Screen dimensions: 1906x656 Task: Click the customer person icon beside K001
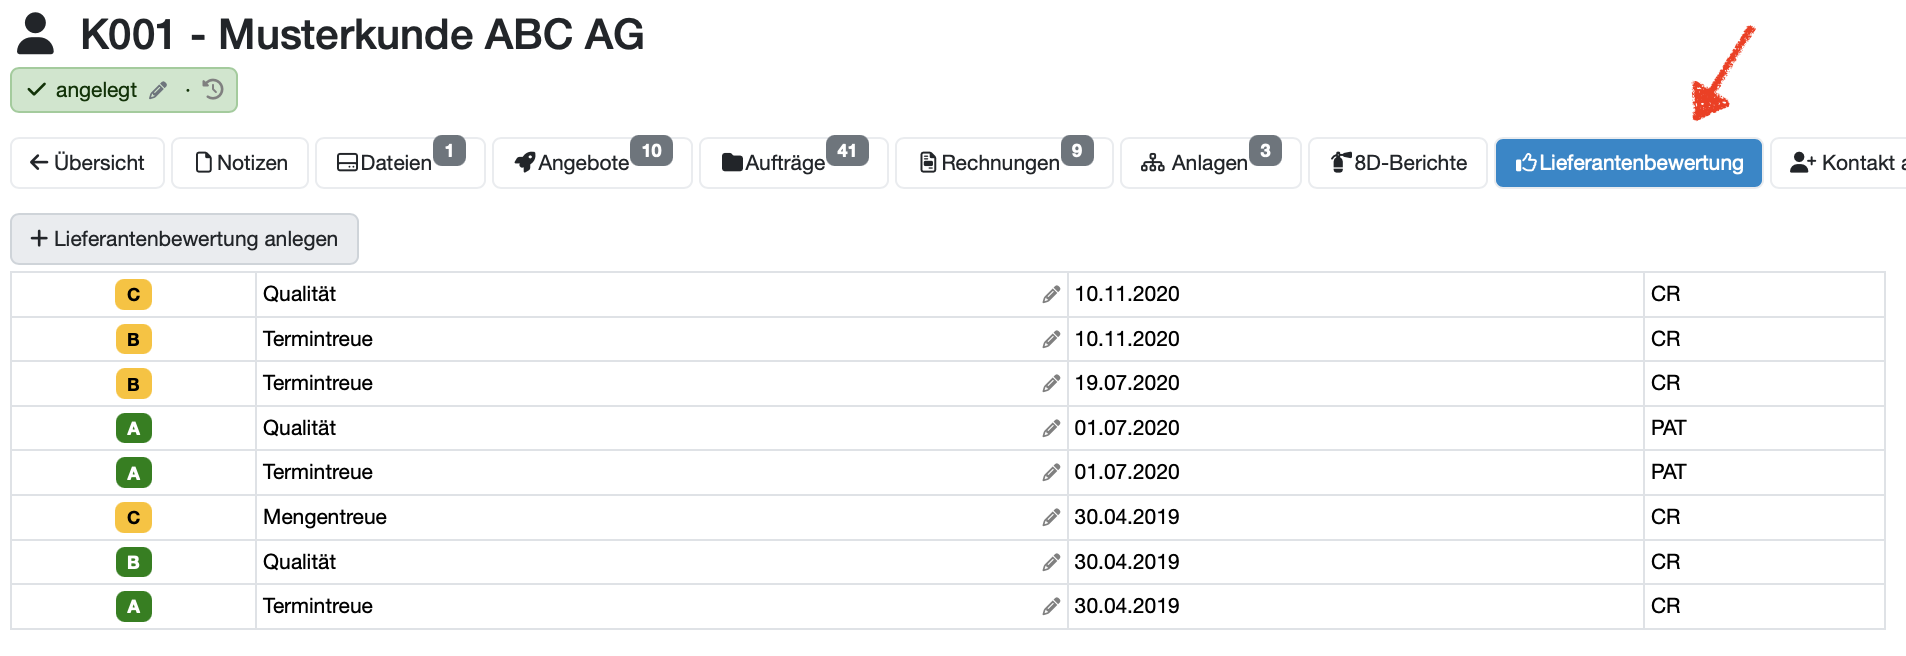click(x=36, y=34)
